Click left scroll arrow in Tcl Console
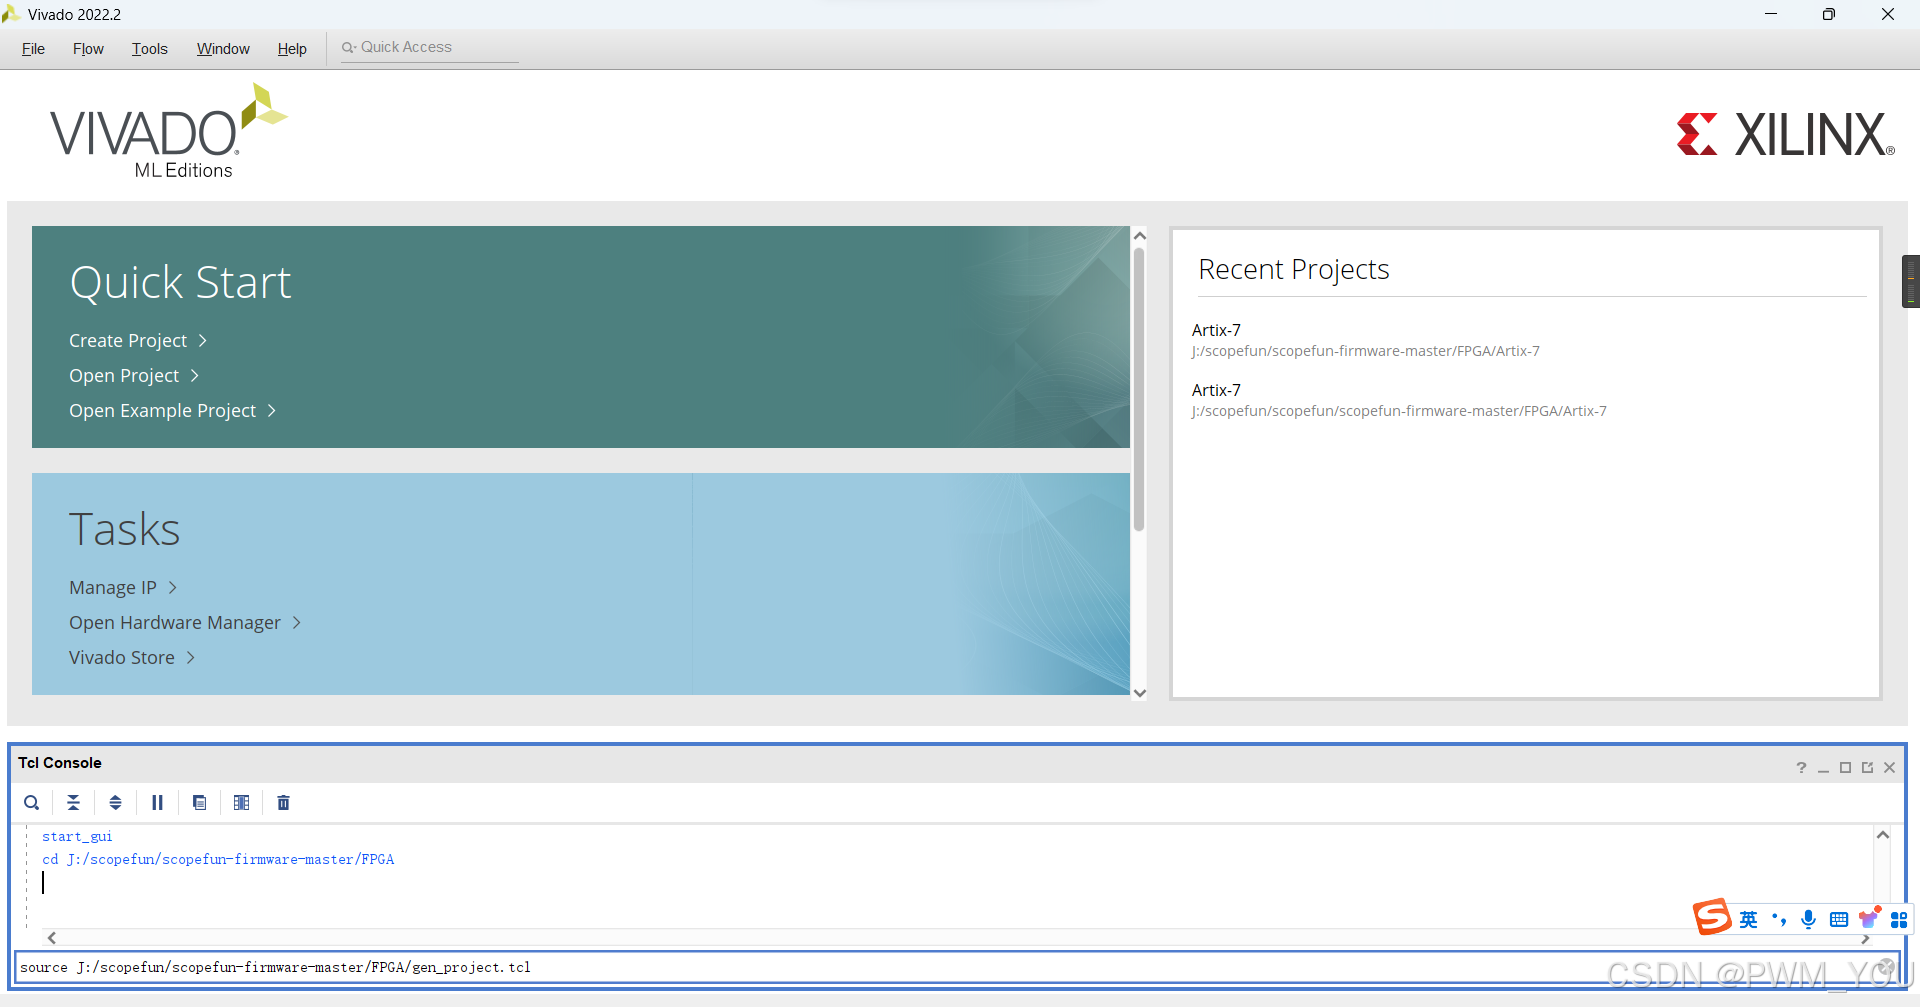 pyautogui.click(x=52, y=938)
